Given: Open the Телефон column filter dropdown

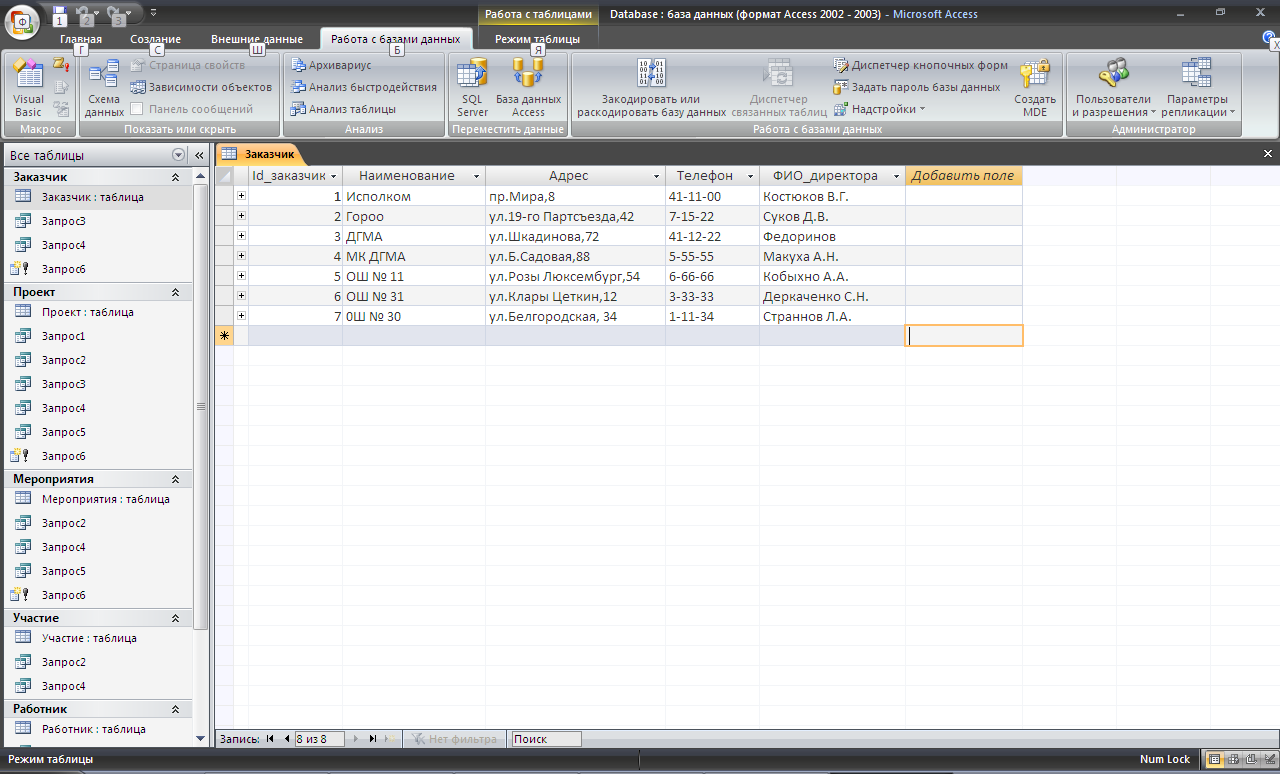Looking at the screenshot, I should click(x=751, y=176).
